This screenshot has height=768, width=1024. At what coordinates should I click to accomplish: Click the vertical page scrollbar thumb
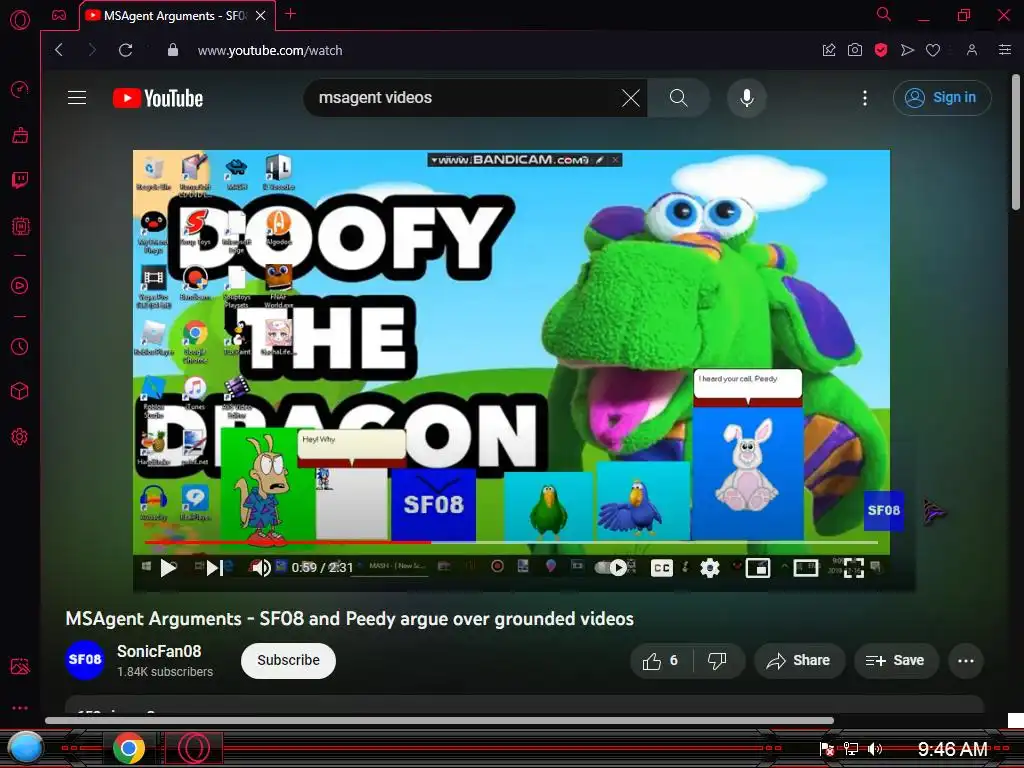click(1016, 142)
